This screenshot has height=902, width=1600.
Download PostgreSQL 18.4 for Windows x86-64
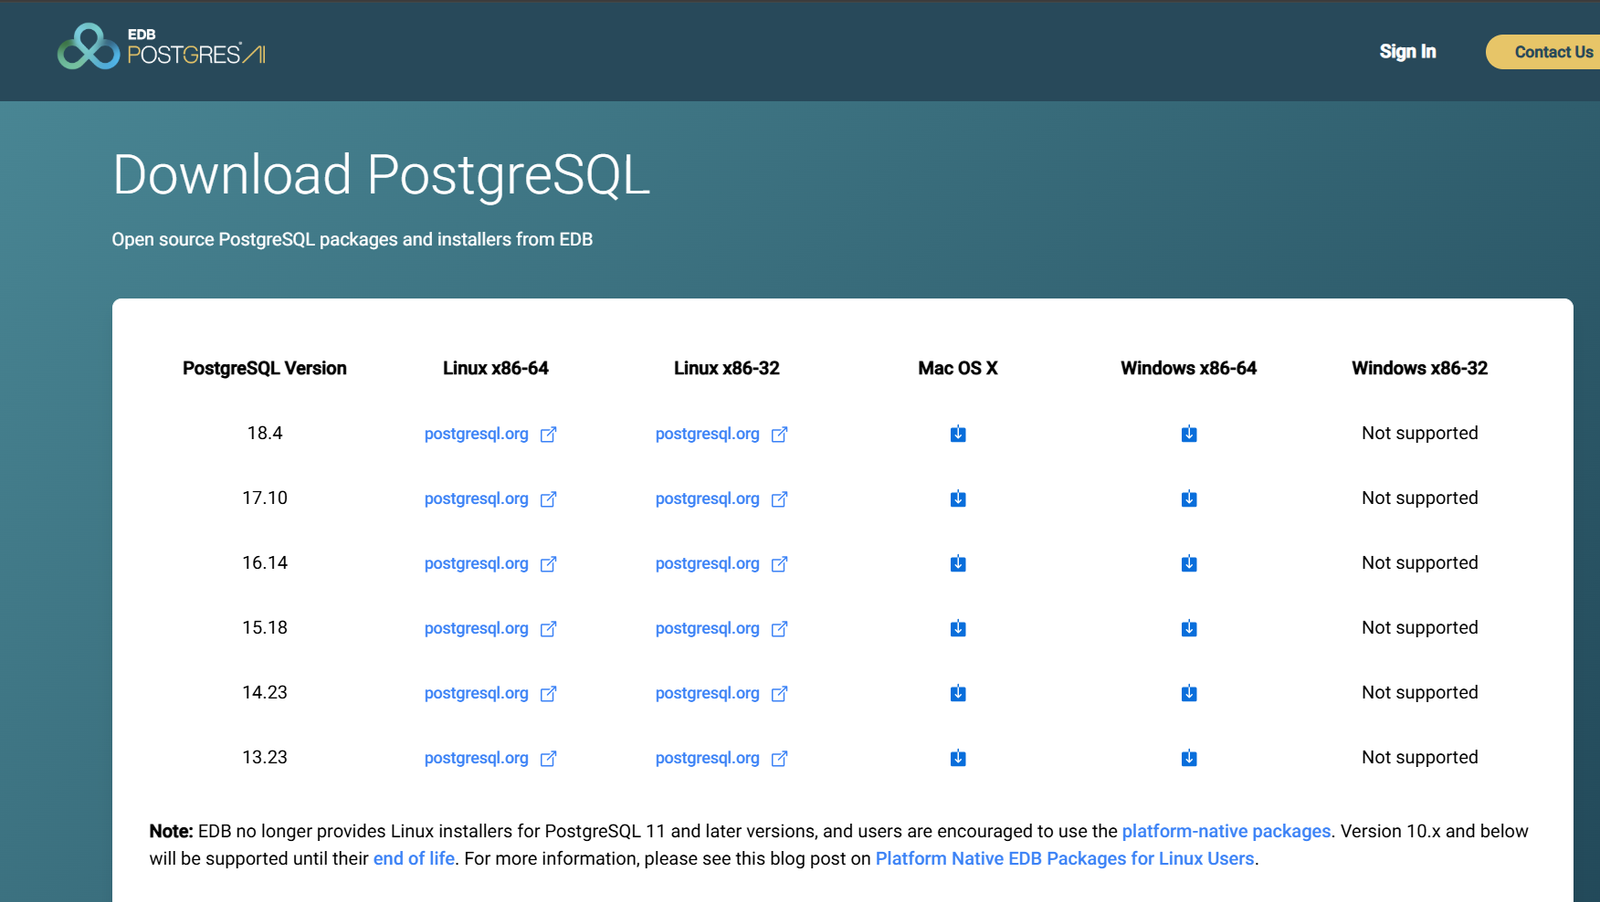pyautogui.click(x=1189, y=434)
